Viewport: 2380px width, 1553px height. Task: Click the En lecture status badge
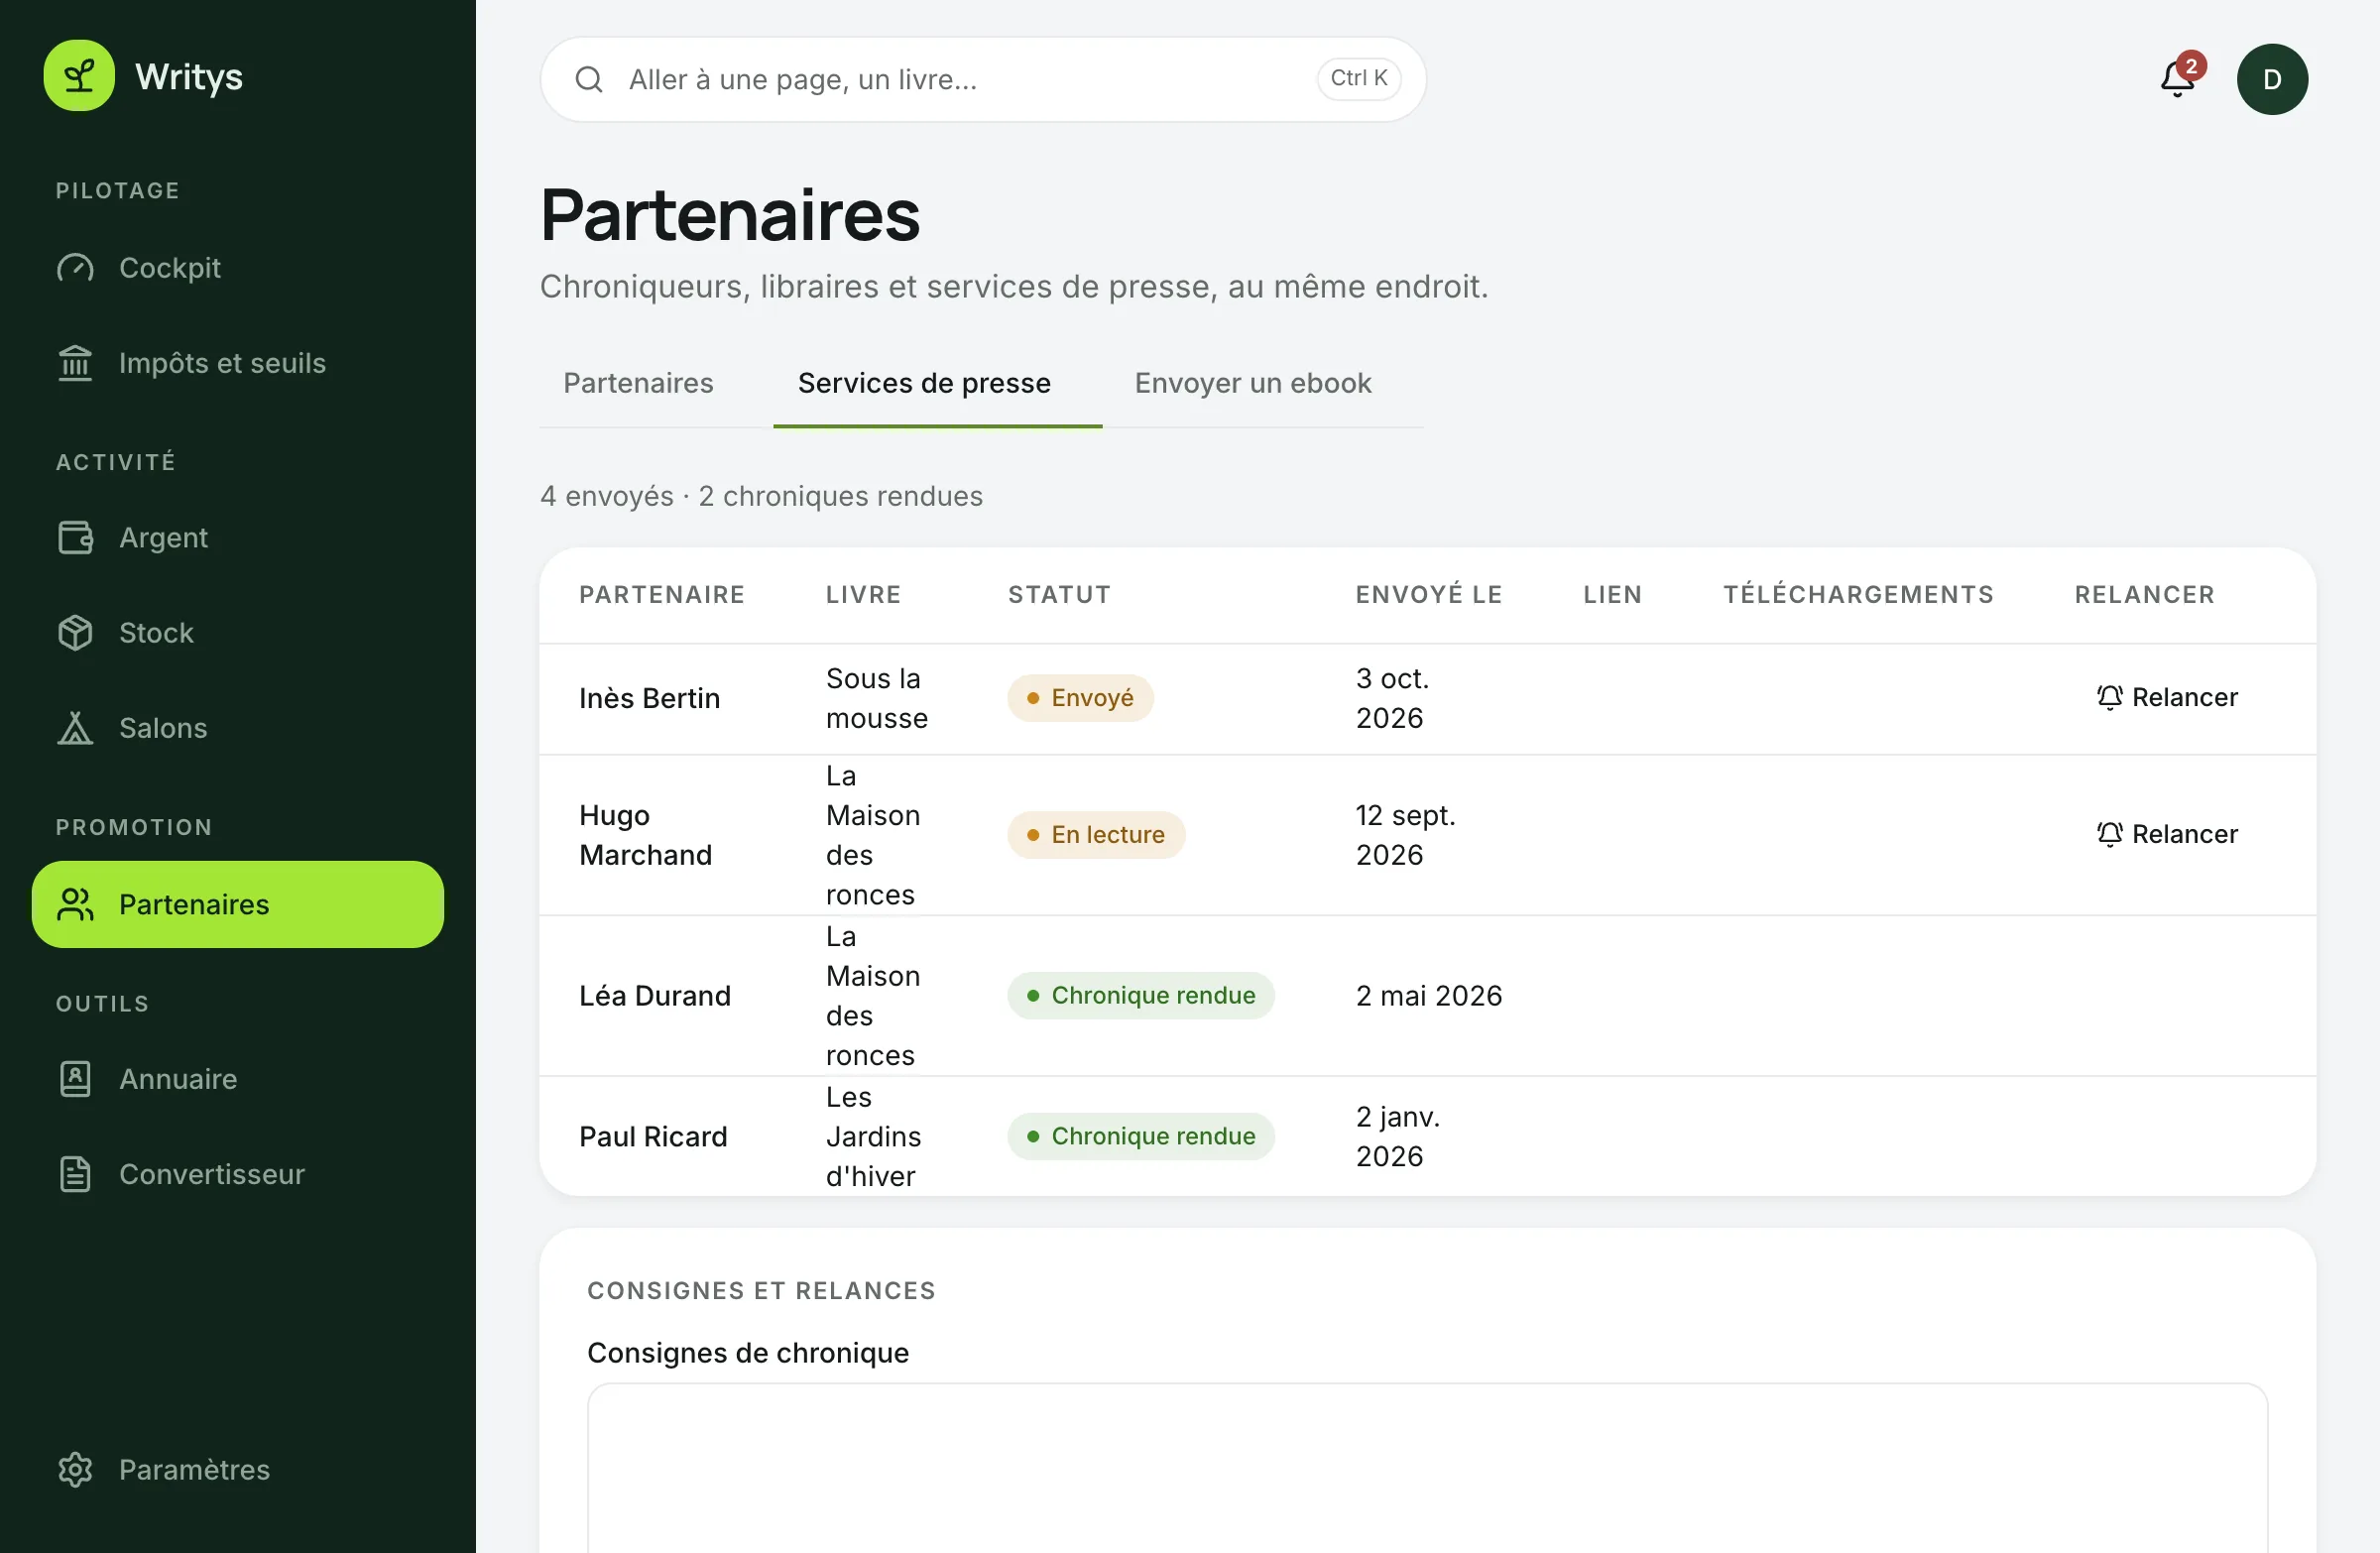pos(1096,834)
